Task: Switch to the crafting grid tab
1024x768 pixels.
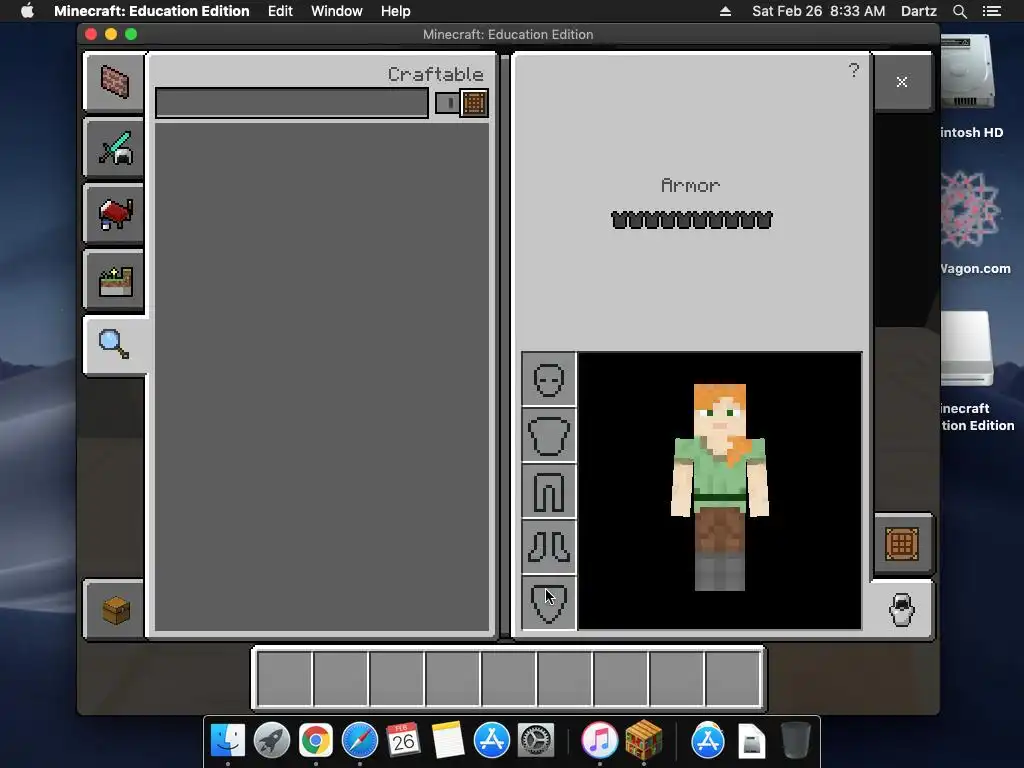Action: pyautogui.click(x=902, y=544)
